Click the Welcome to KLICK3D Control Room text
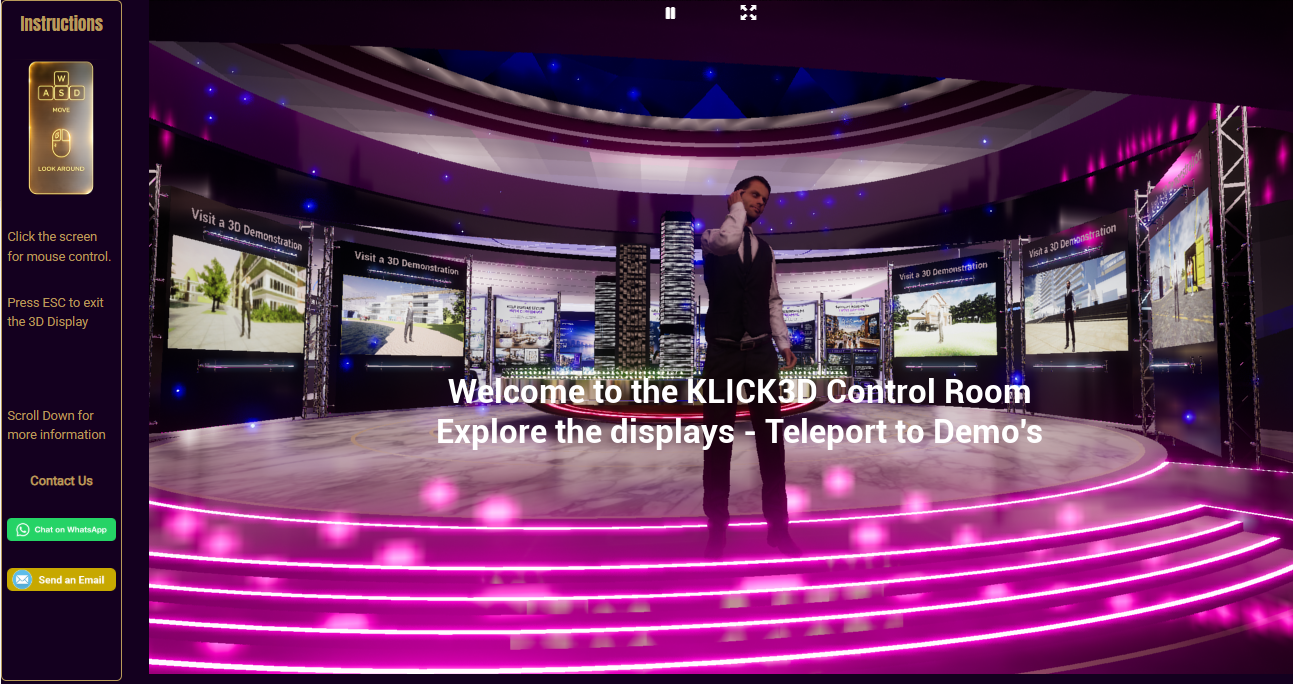 pyautogui.click(x=739, y=391)
